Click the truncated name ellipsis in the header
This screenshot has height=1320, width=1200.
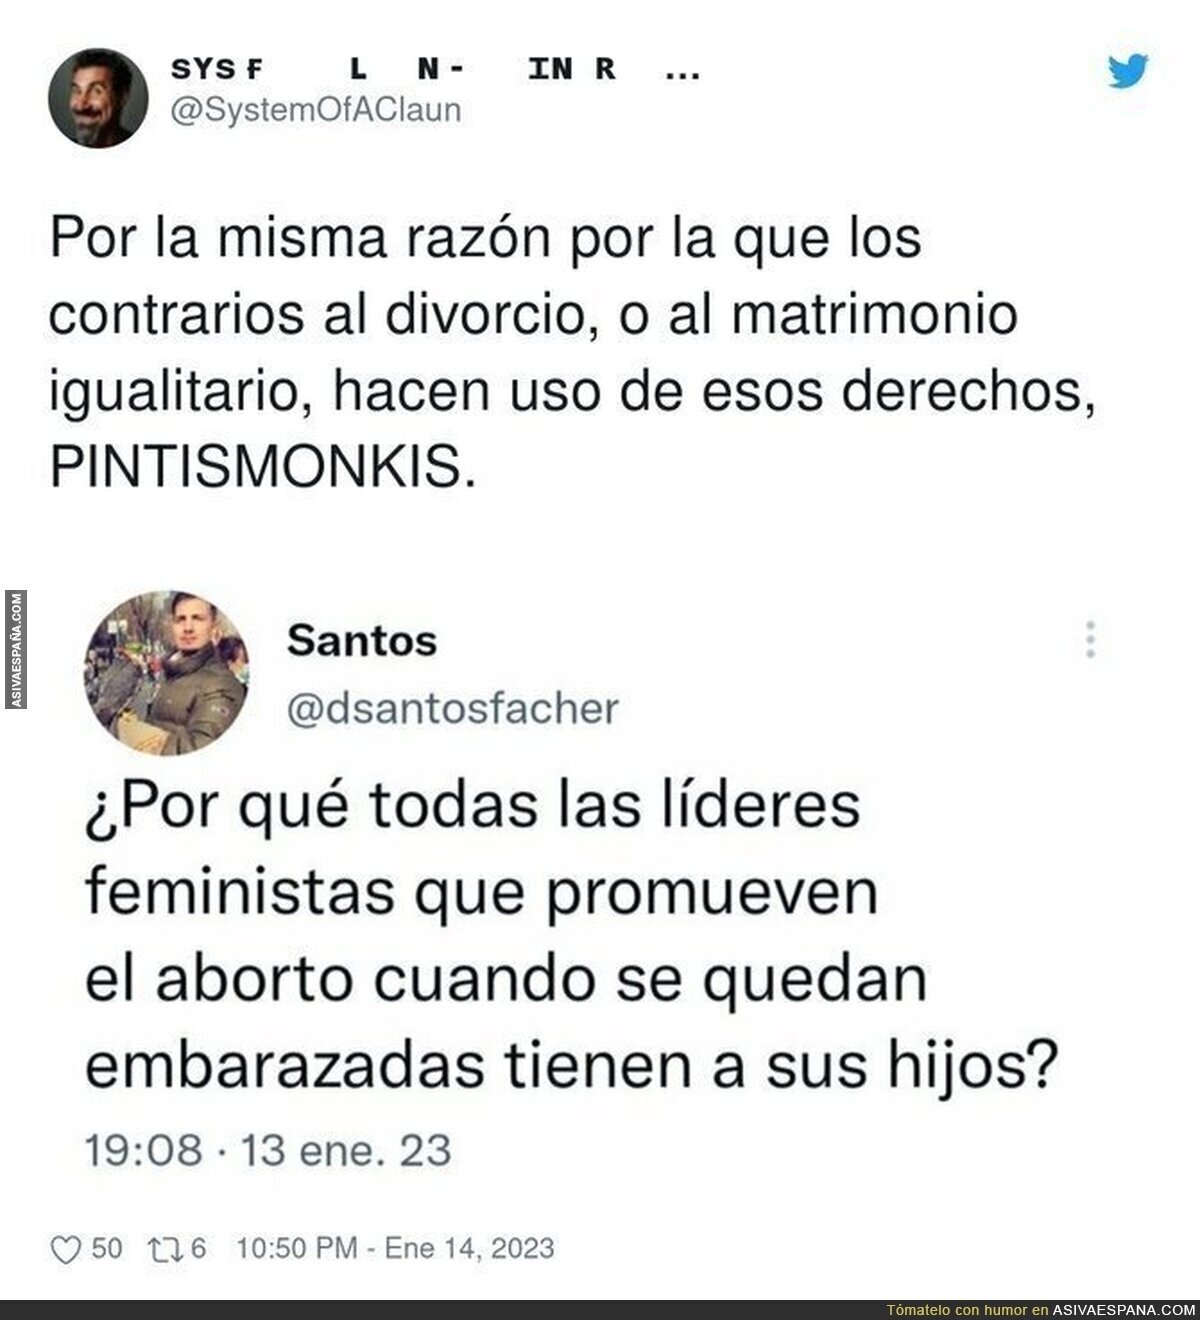coord(682,75)
